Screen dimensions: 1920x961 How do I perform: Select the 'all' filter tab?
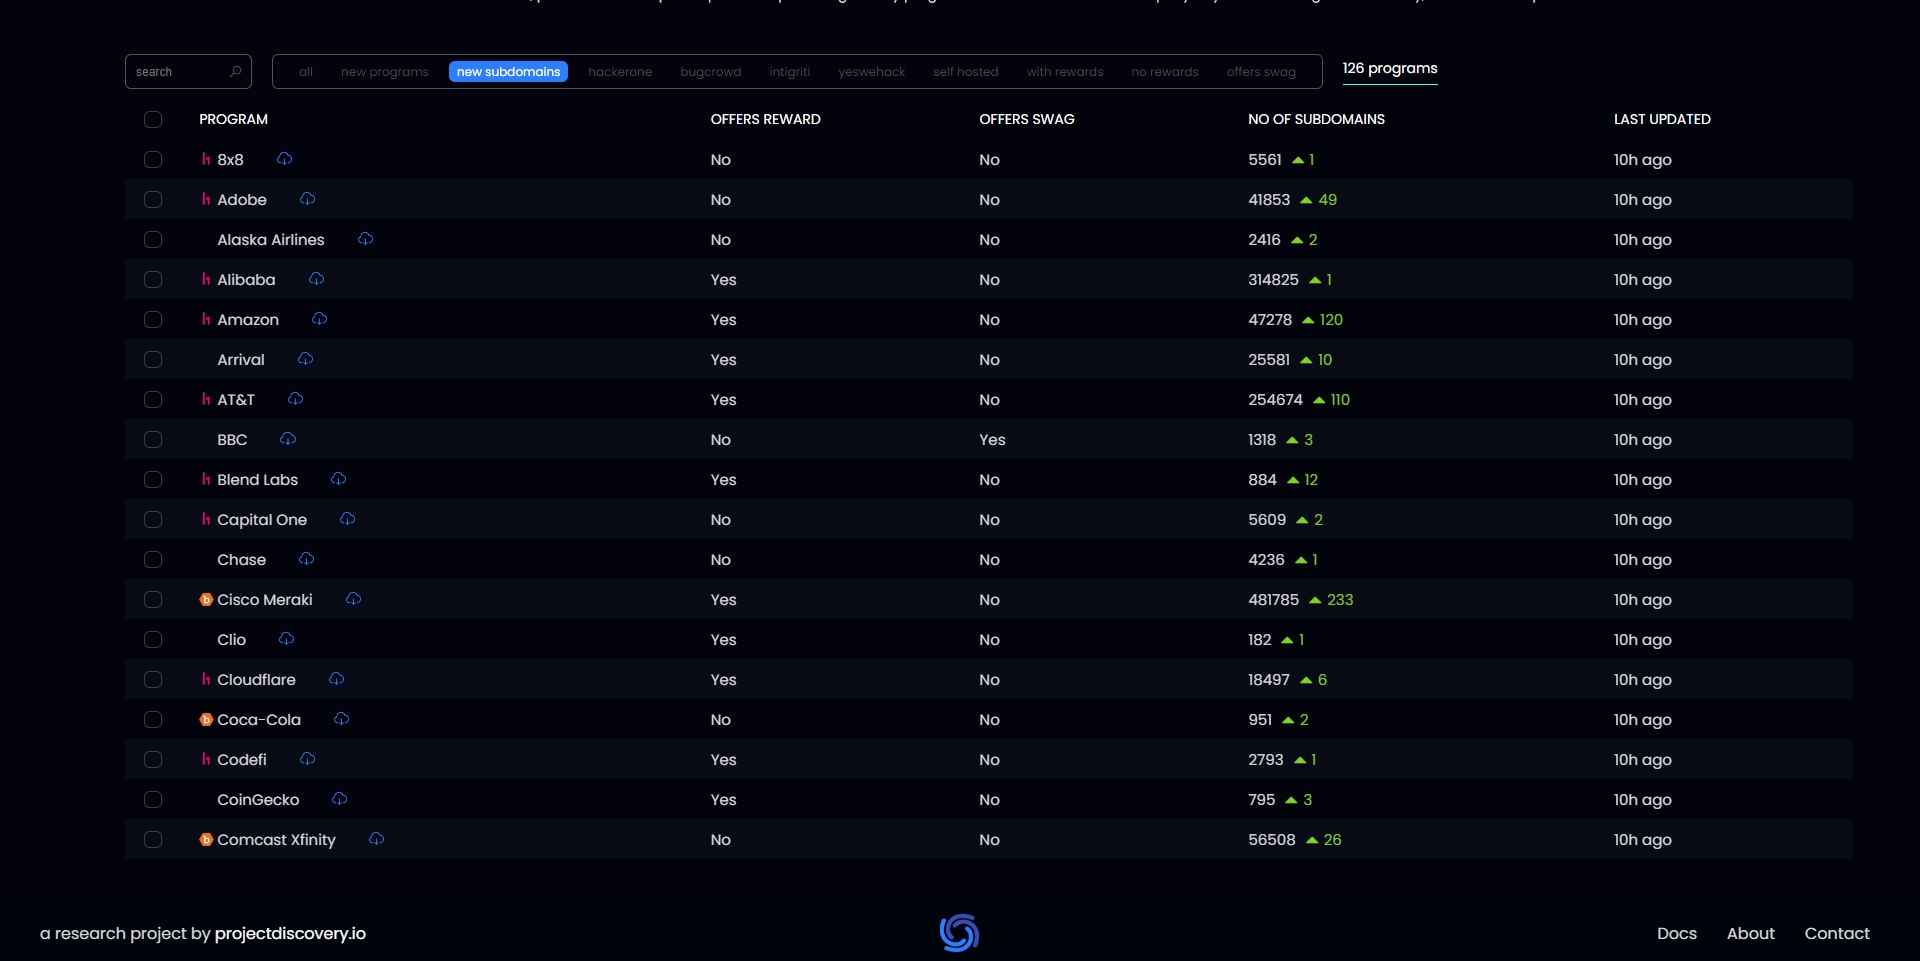pyautogui.click(x=306, y=72)
